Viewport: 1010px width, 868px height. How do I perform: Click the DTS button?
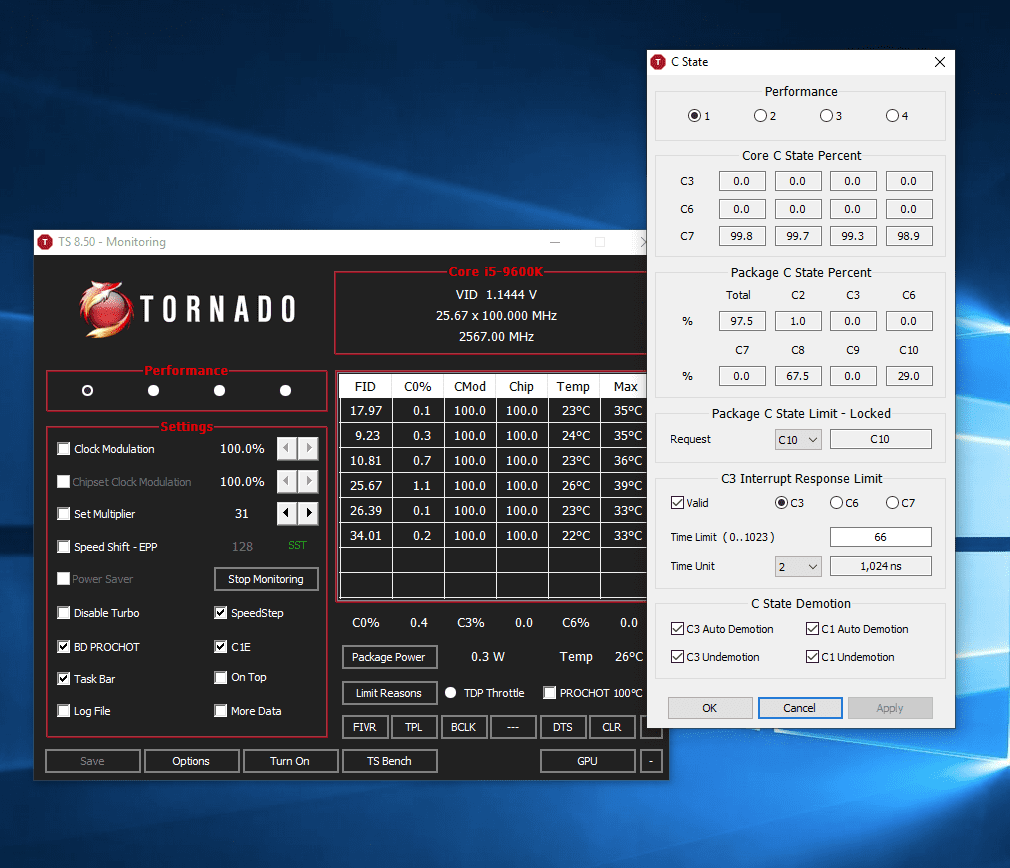point(563,727)
